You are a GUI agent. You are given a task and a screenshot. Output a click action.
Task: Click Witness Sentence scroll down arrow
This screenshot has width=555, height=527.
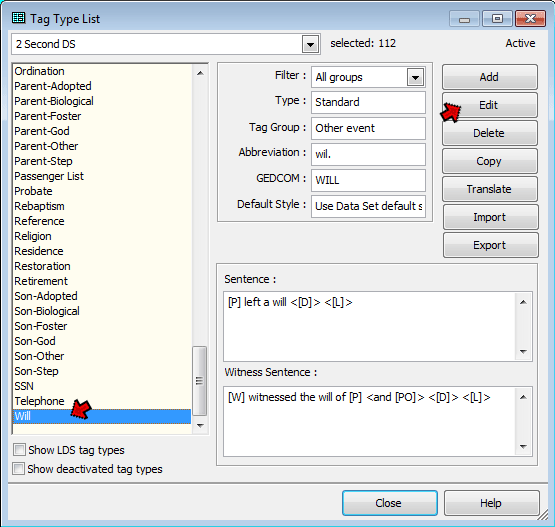click(x=523, y=447)
